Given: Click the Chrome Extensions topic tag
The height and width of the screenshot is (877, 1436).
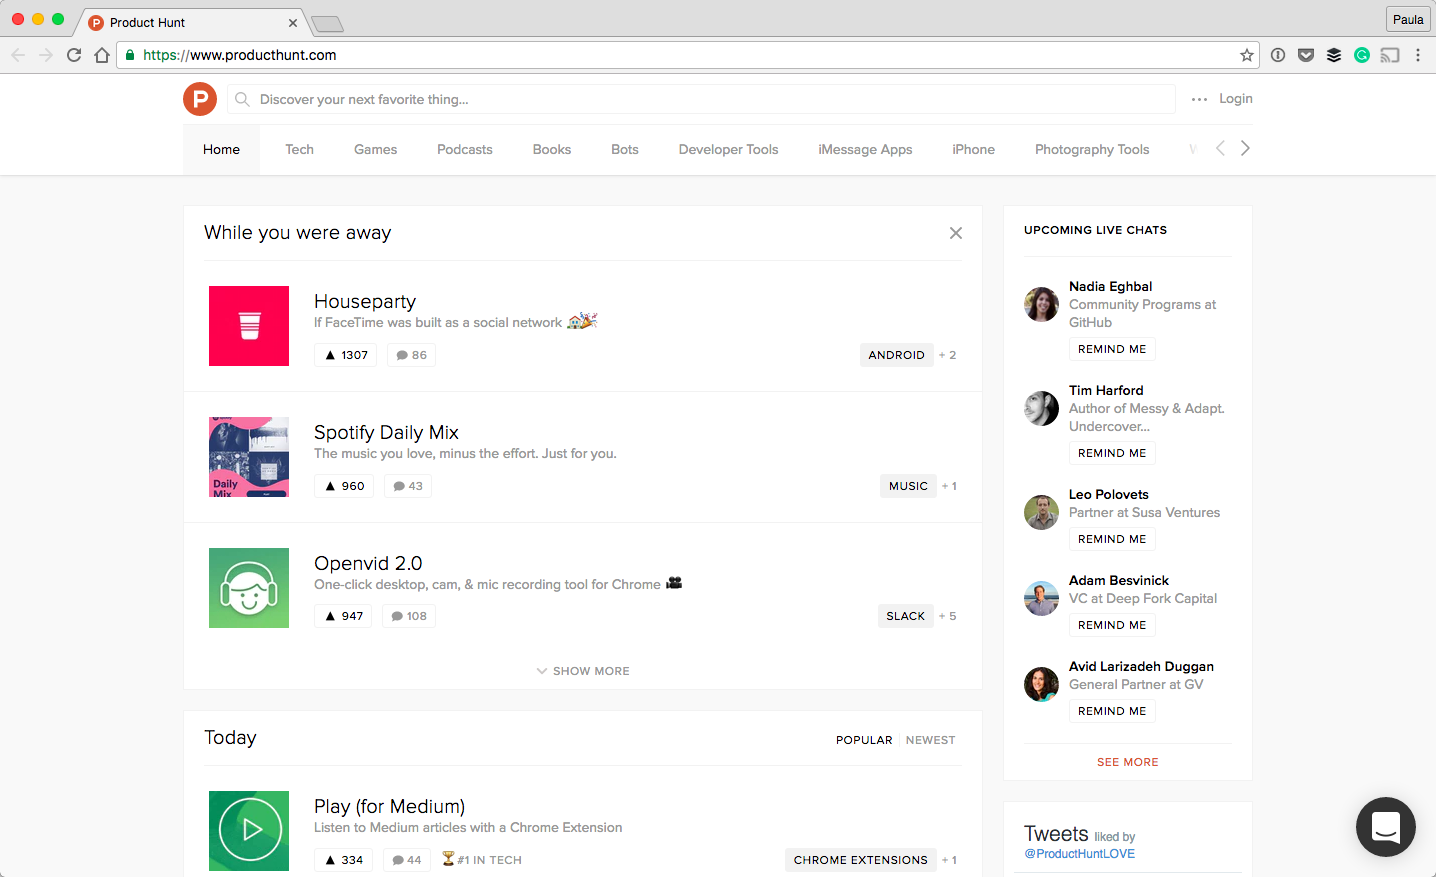Looking at the screenshot, I should coord(861,860).
